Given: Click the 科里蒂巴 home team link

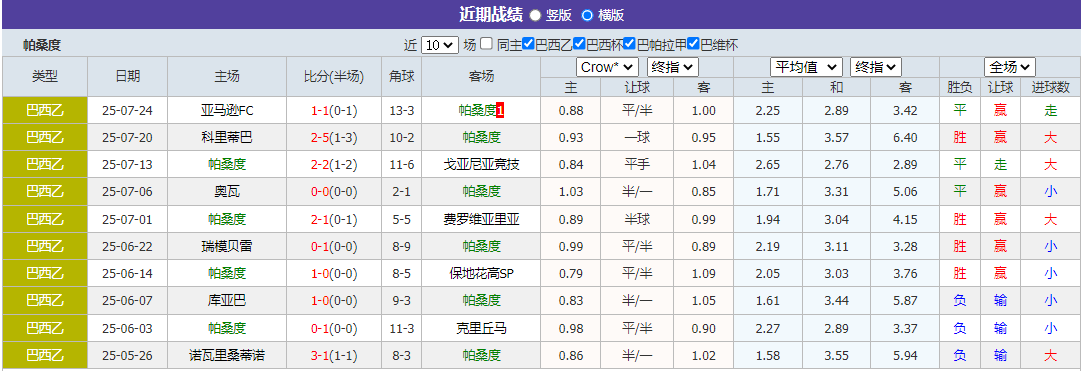Looking at the screenshot, I should coord(227,137).
